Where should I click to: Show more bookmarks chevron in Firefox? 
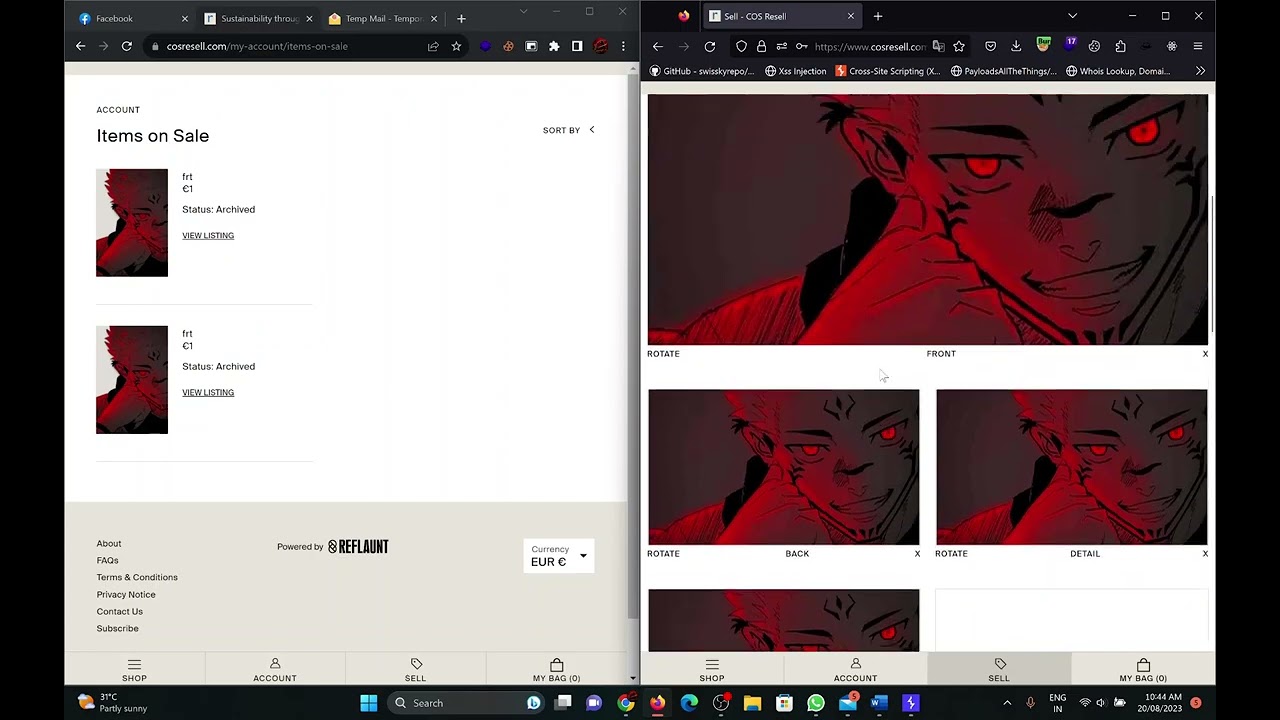(x=1200, y=71)
